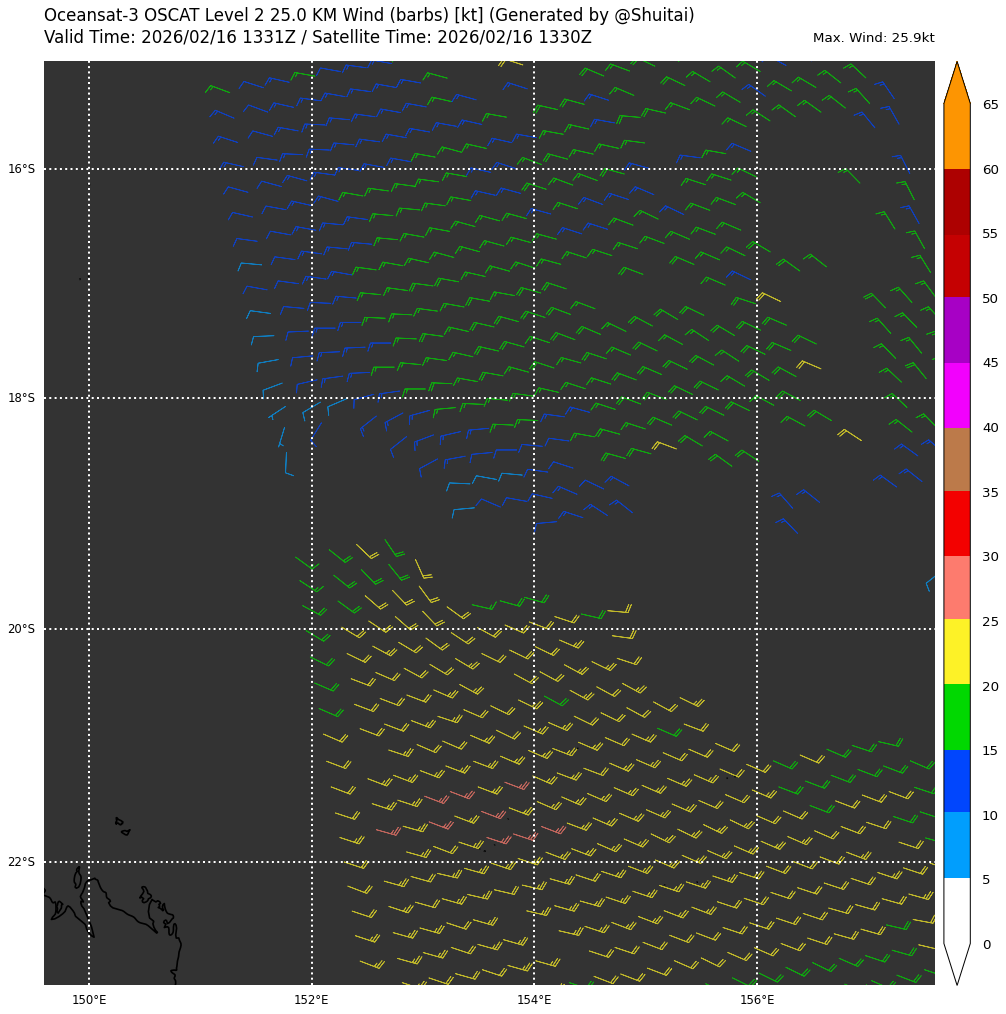
Task: Click the Max. Wind 25.9kt label
Action: point(873,38)
